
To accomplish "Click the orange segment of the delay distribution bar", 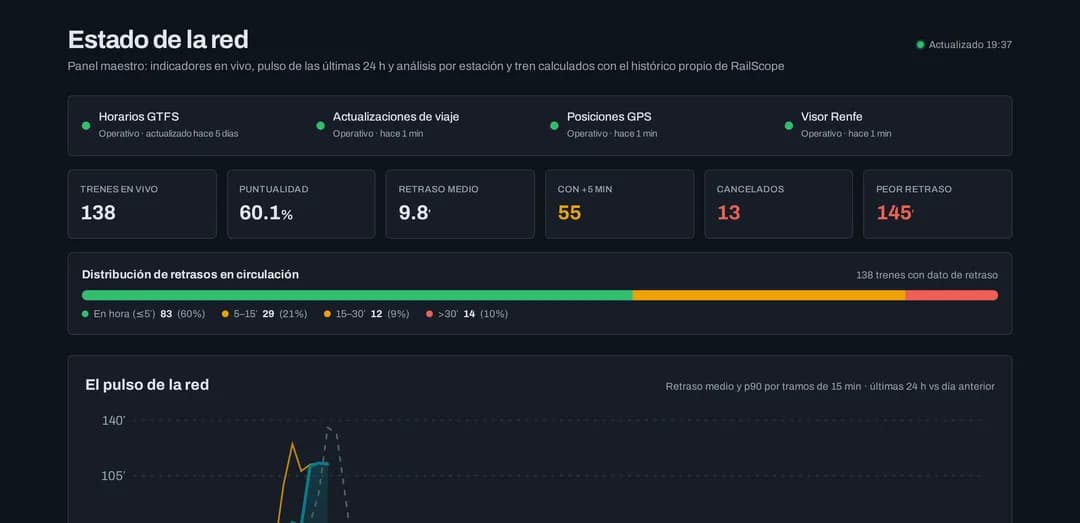I will coord(769,295).
